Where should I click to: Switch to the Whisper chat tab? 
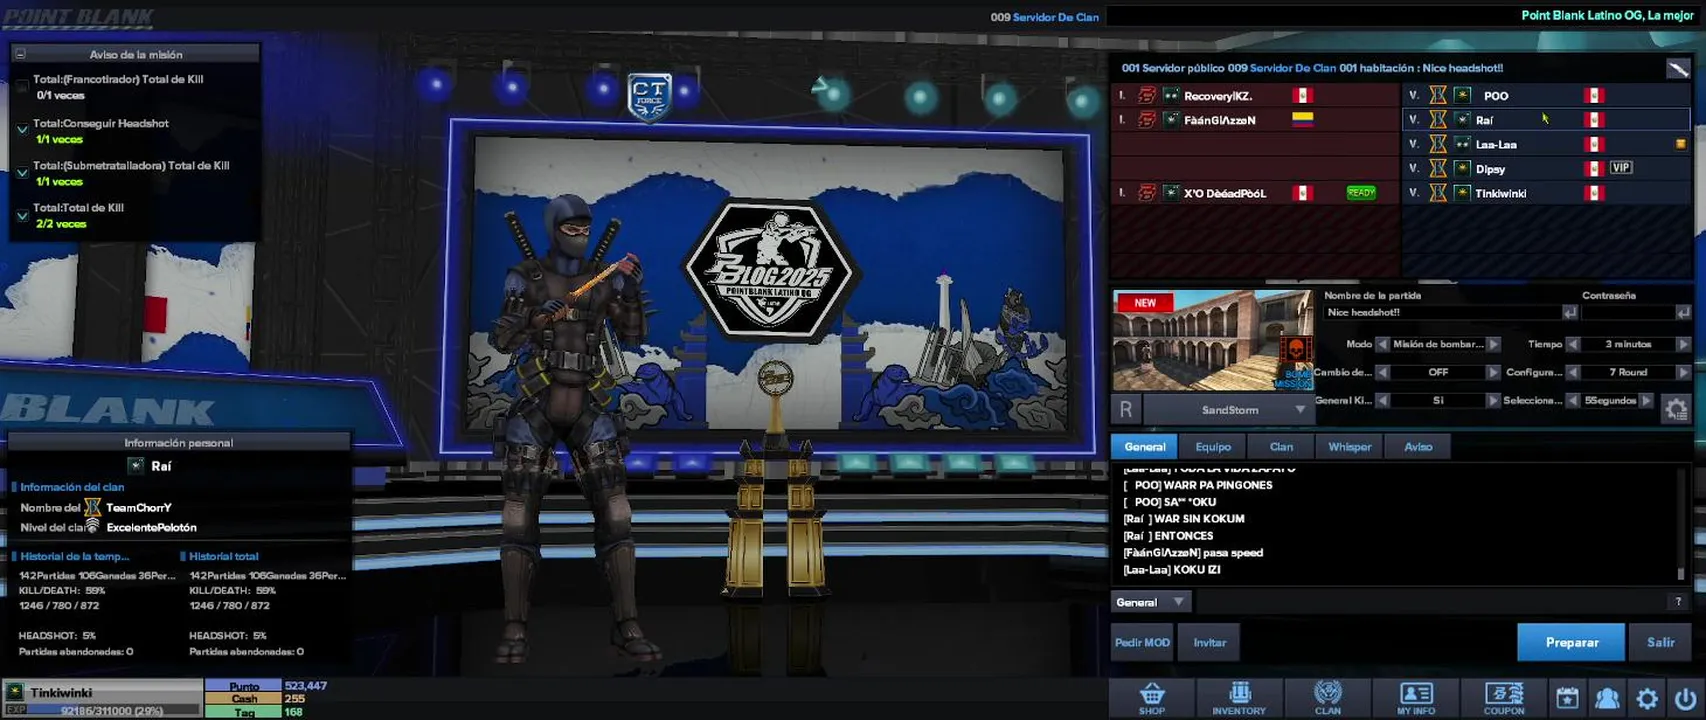[x=1349, y=447]
